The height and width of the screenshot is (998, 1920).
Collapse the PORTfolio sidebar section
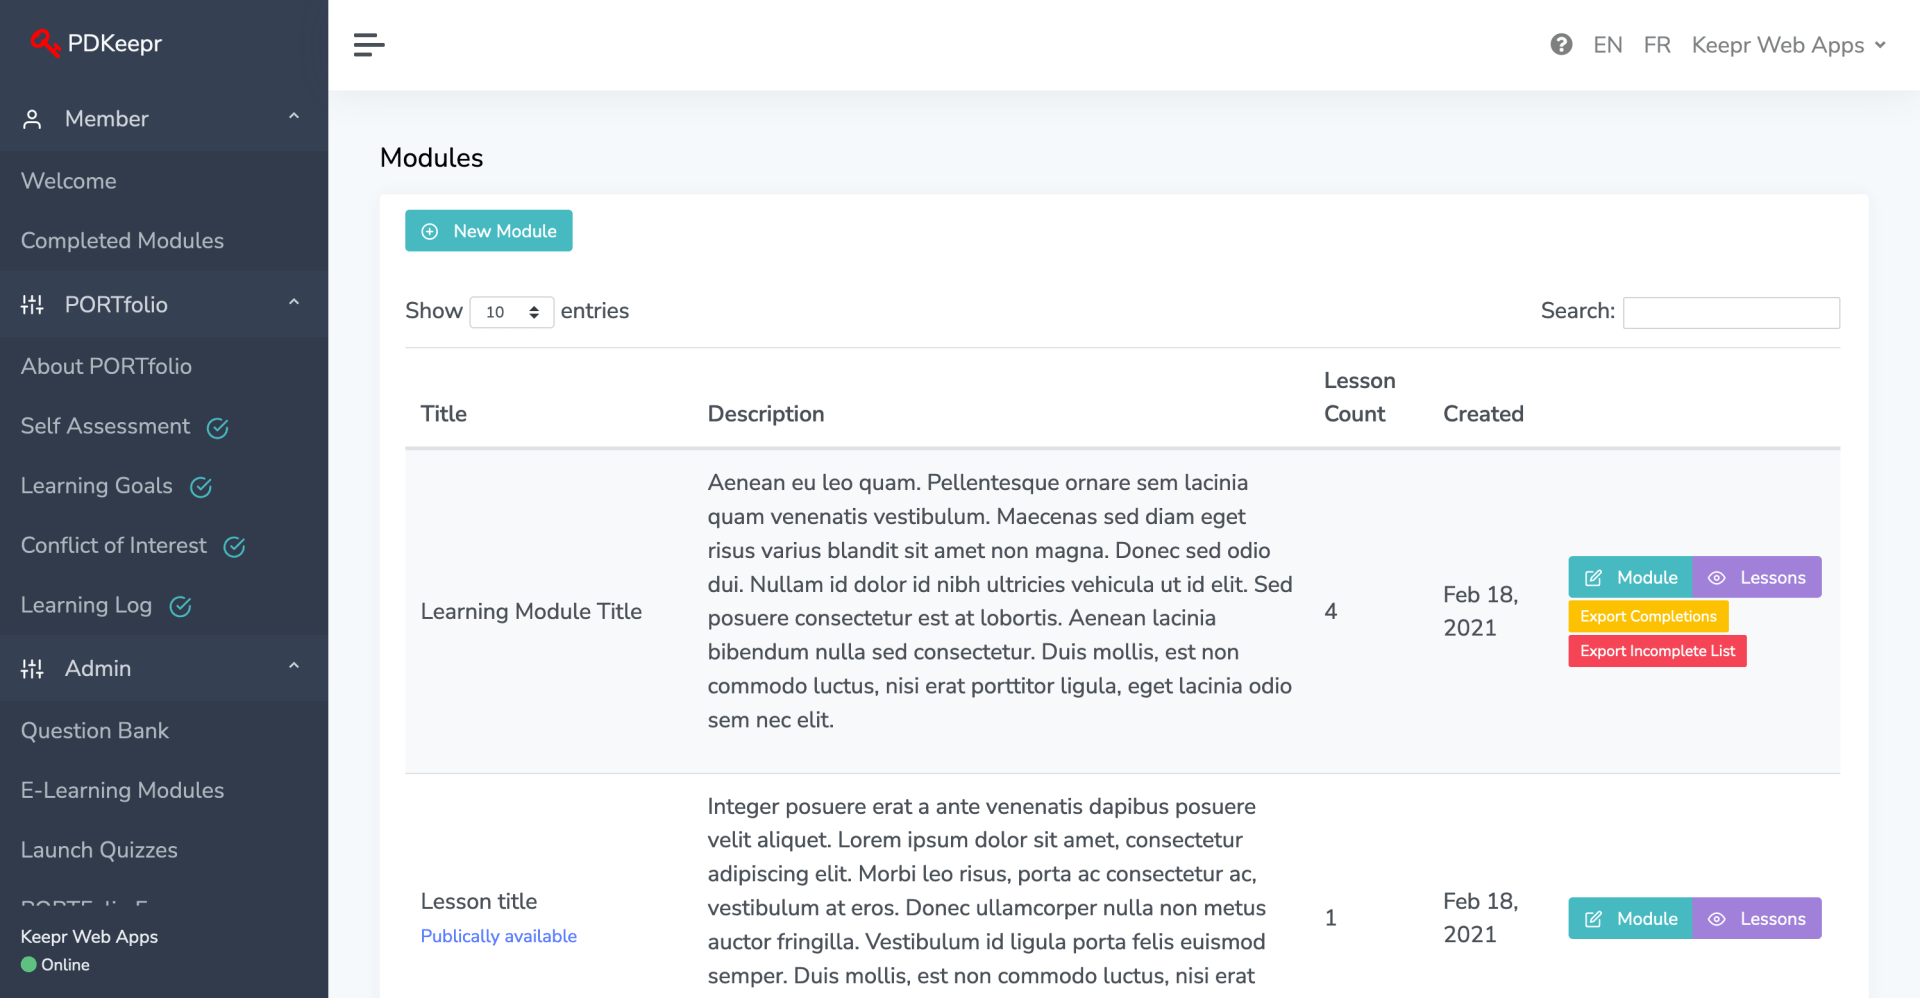tap(294, 303)
